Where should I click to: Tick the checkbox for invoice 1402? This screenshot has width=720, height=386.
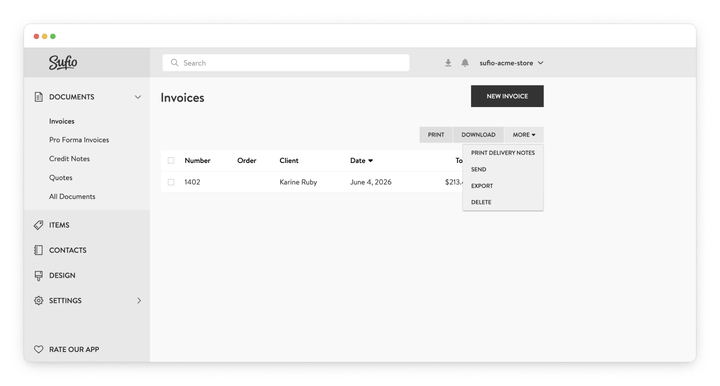pyautogui.click(x=171, y=182)
